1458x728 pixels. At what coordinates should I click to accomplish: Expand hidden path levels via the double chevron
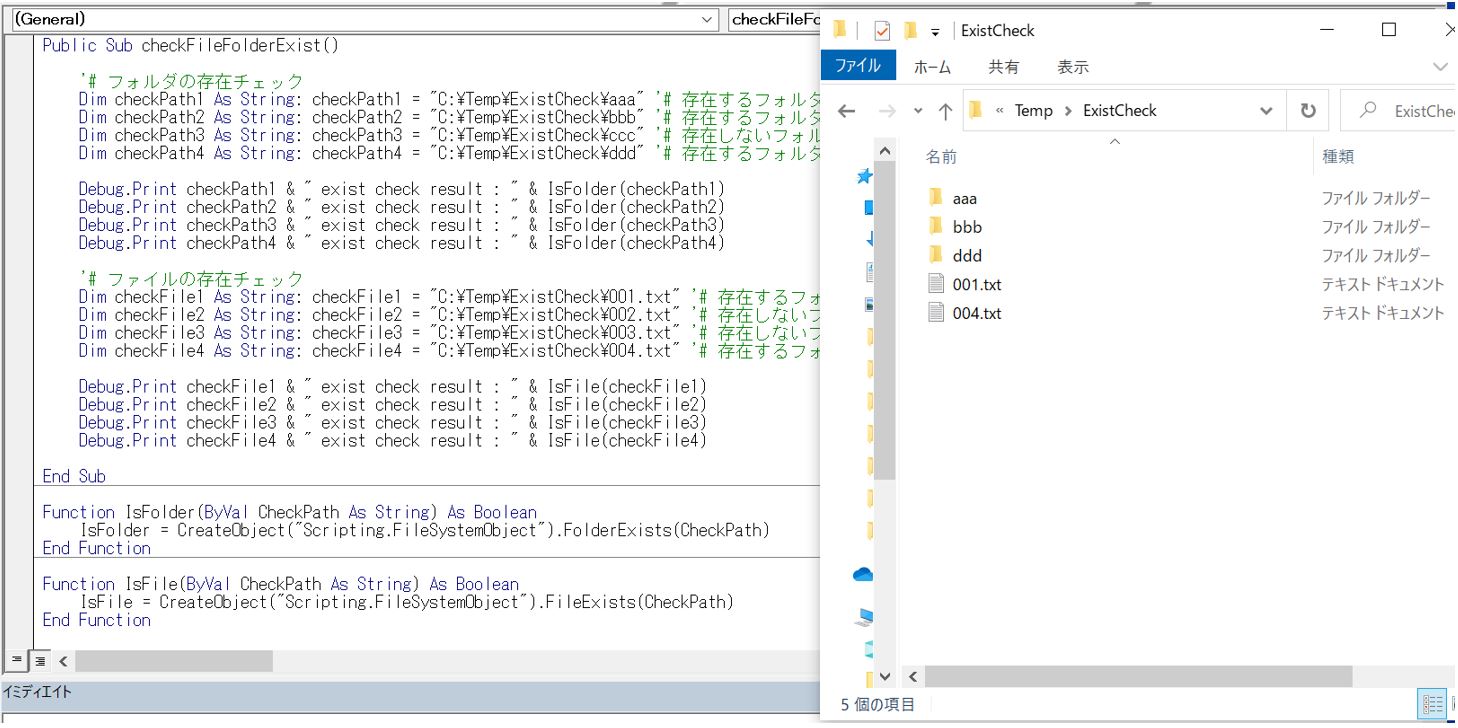(999, 111)
